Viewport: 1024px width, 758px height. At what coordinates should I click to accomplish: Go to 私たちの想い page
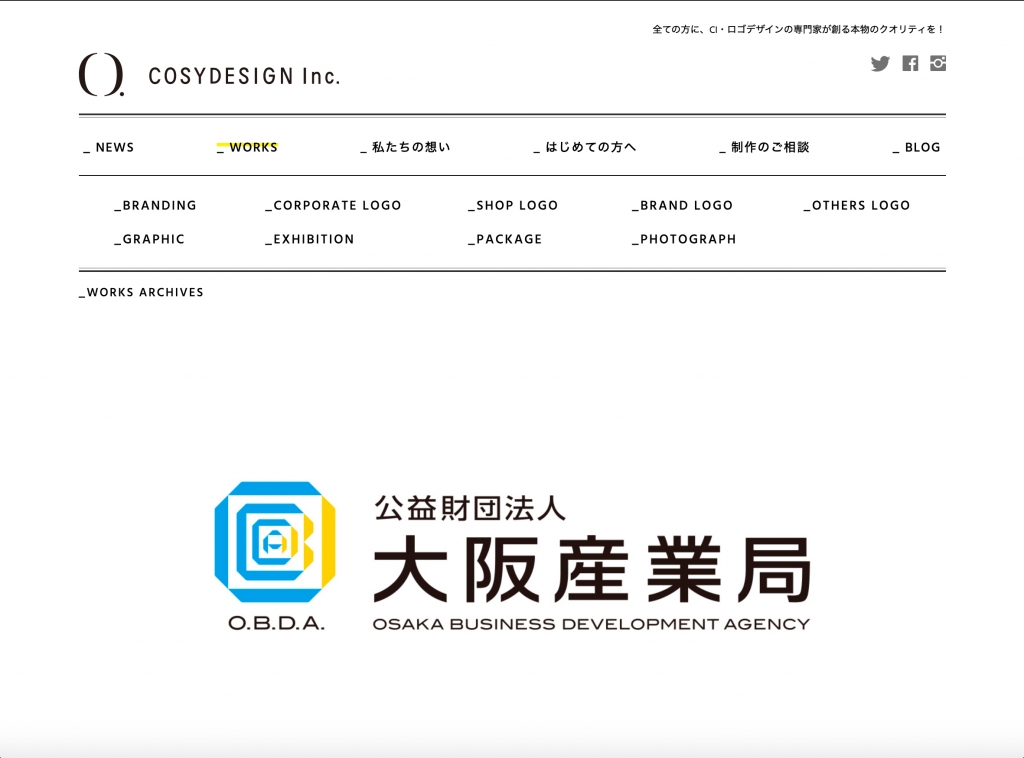tap(405, 147)
